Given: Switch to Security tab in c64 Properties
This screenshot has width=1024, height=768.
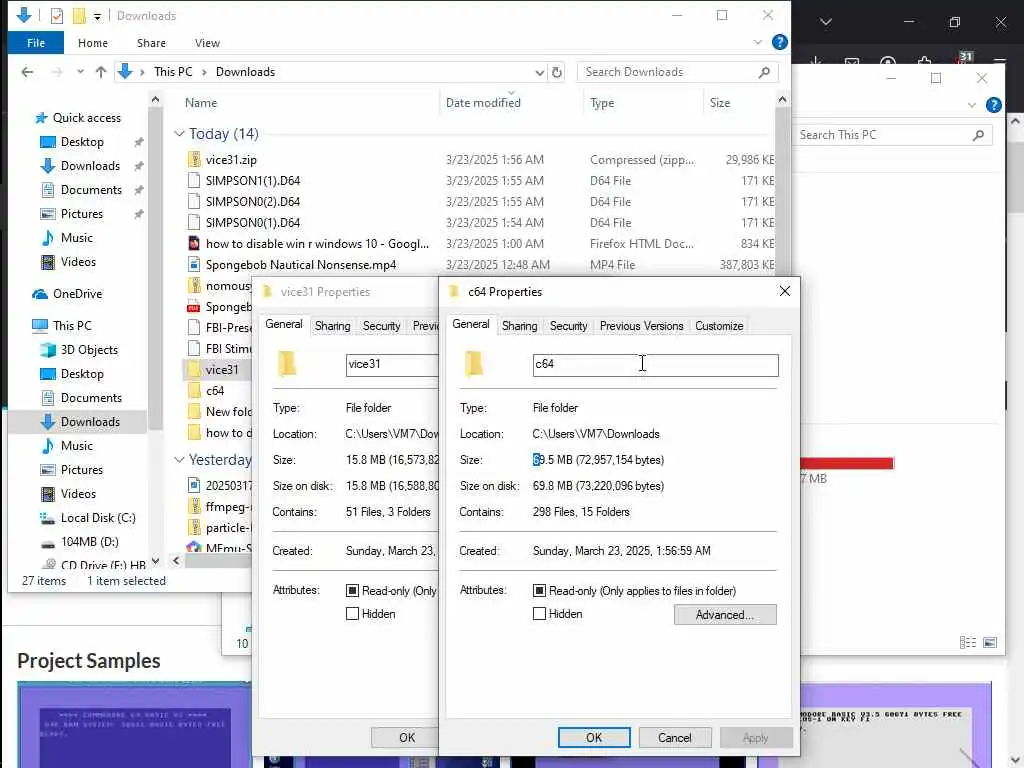Looking at the screenshot, I should pos(568,326).
